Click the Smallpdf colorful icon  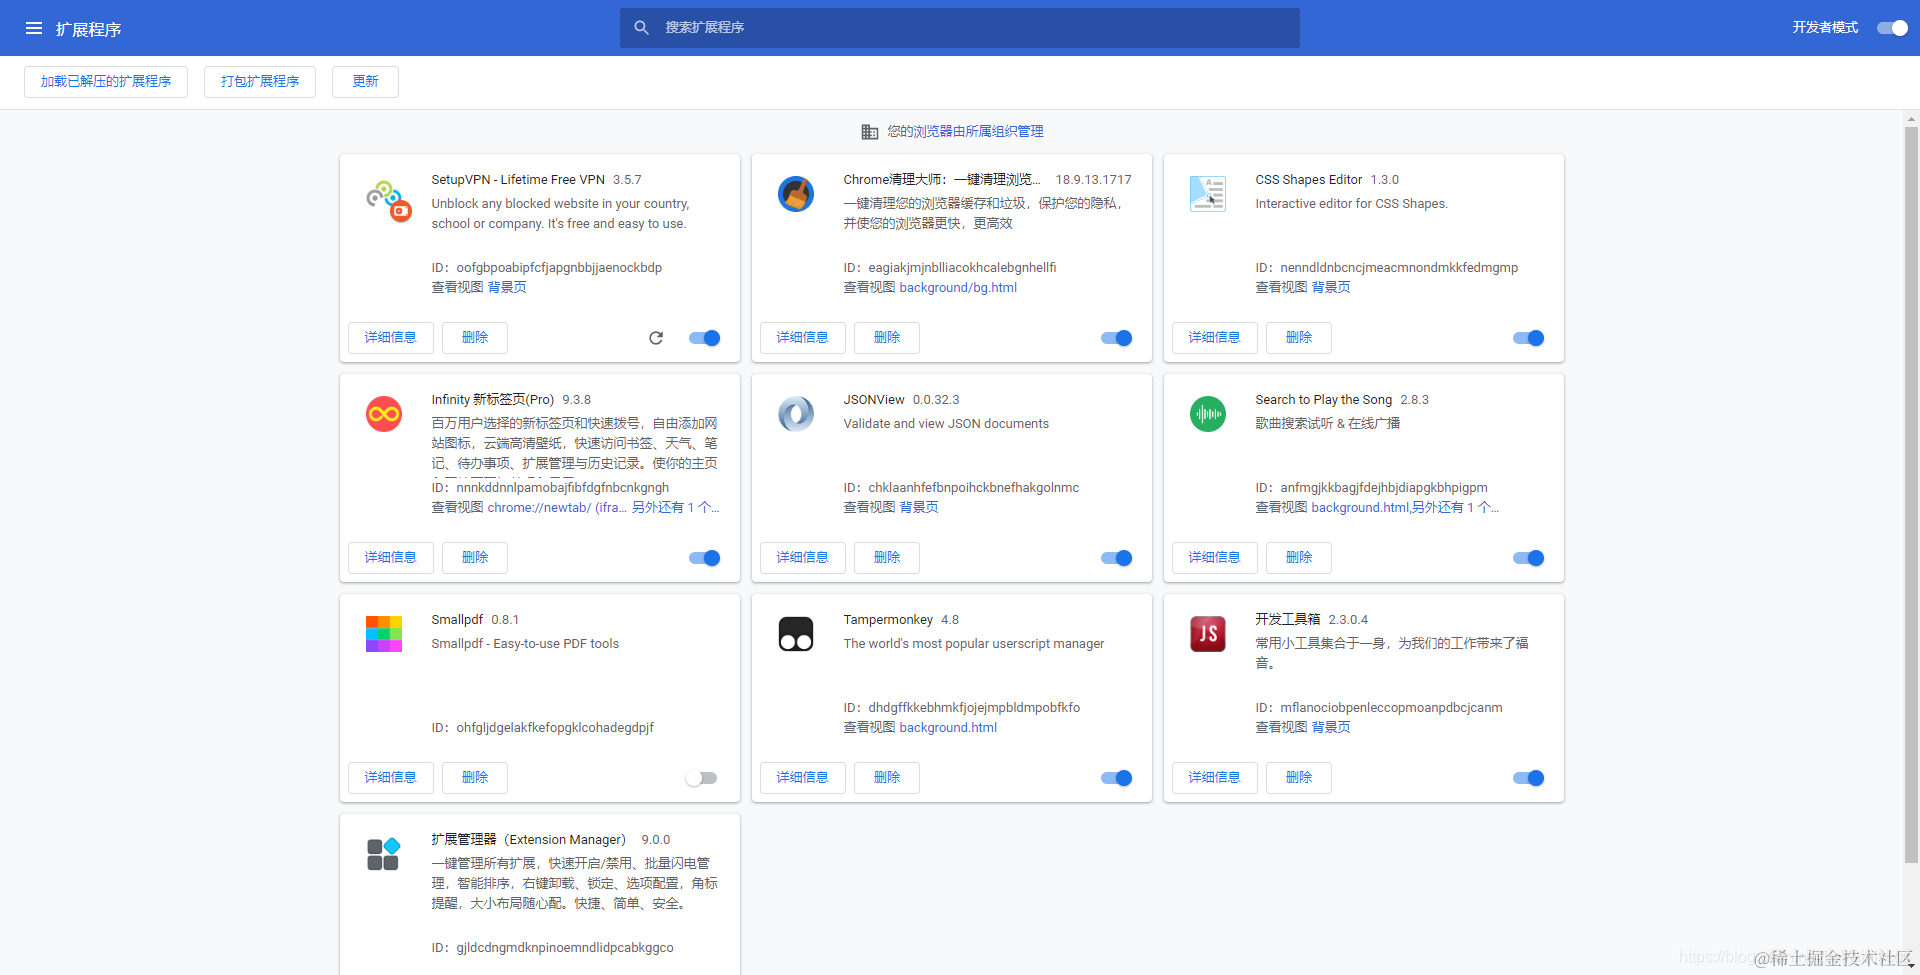[x=384, y=634]
